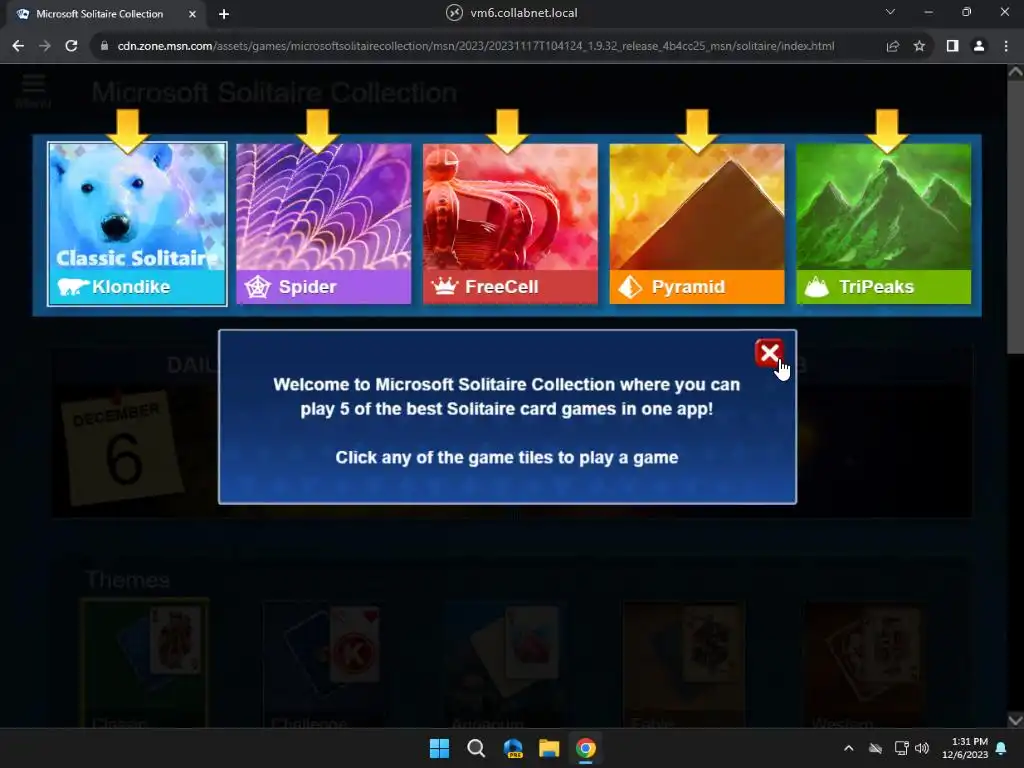The height and width of the screenshot is (768, 1024).
Task: Open the notification bell icon
Action: pyautogui.click(x=1001, y=748)
